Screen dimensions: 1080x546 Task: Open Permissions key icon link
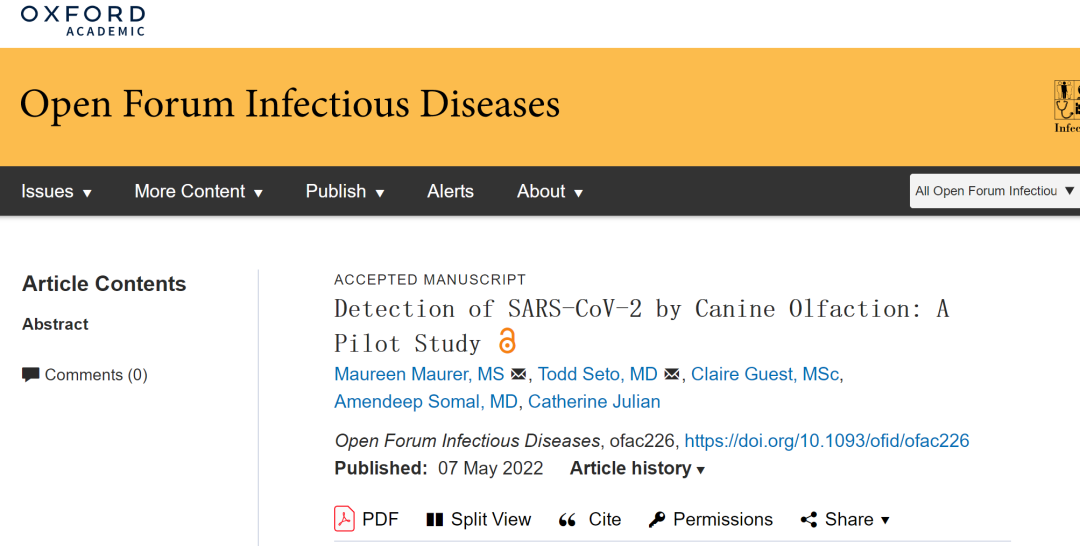pyautogui.click(x=657, y=520)
